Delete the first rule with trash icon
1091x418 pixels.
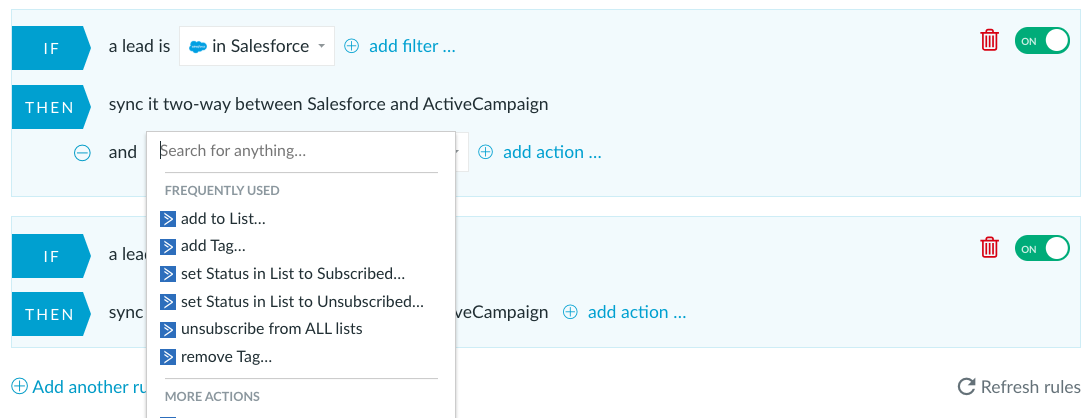pos(989,40)
